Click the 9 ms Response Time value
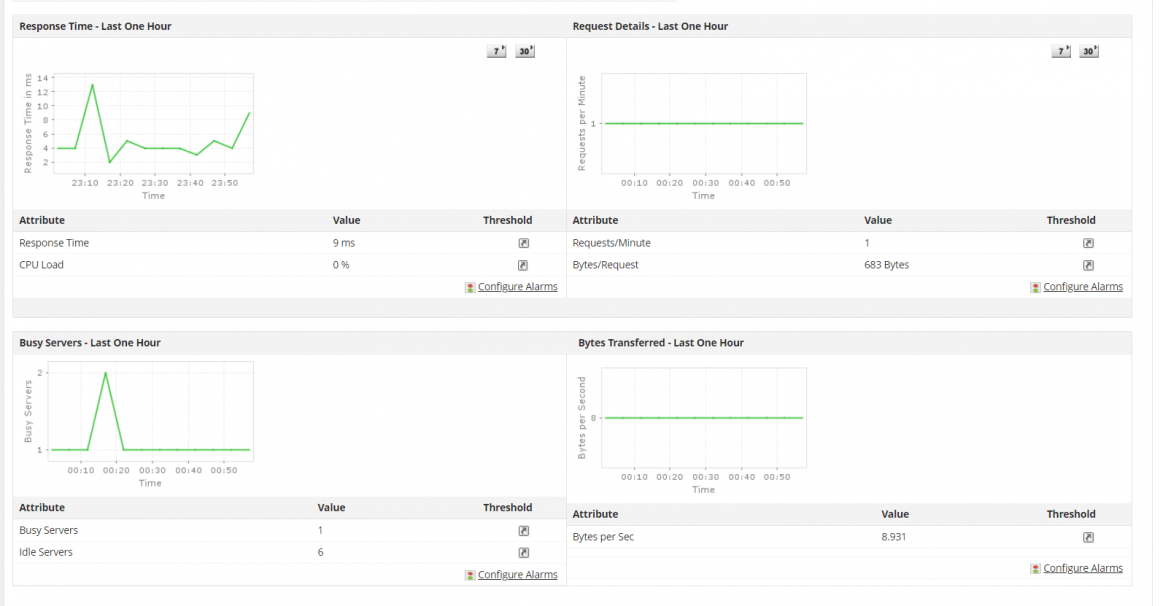 344,242
